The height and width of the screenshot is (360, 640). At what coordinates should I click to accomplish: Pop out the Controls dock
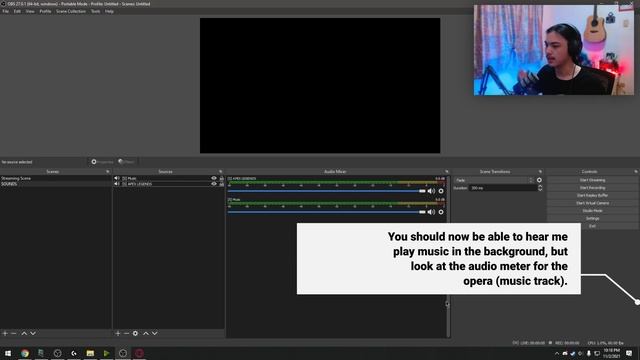tap(636, 172)
